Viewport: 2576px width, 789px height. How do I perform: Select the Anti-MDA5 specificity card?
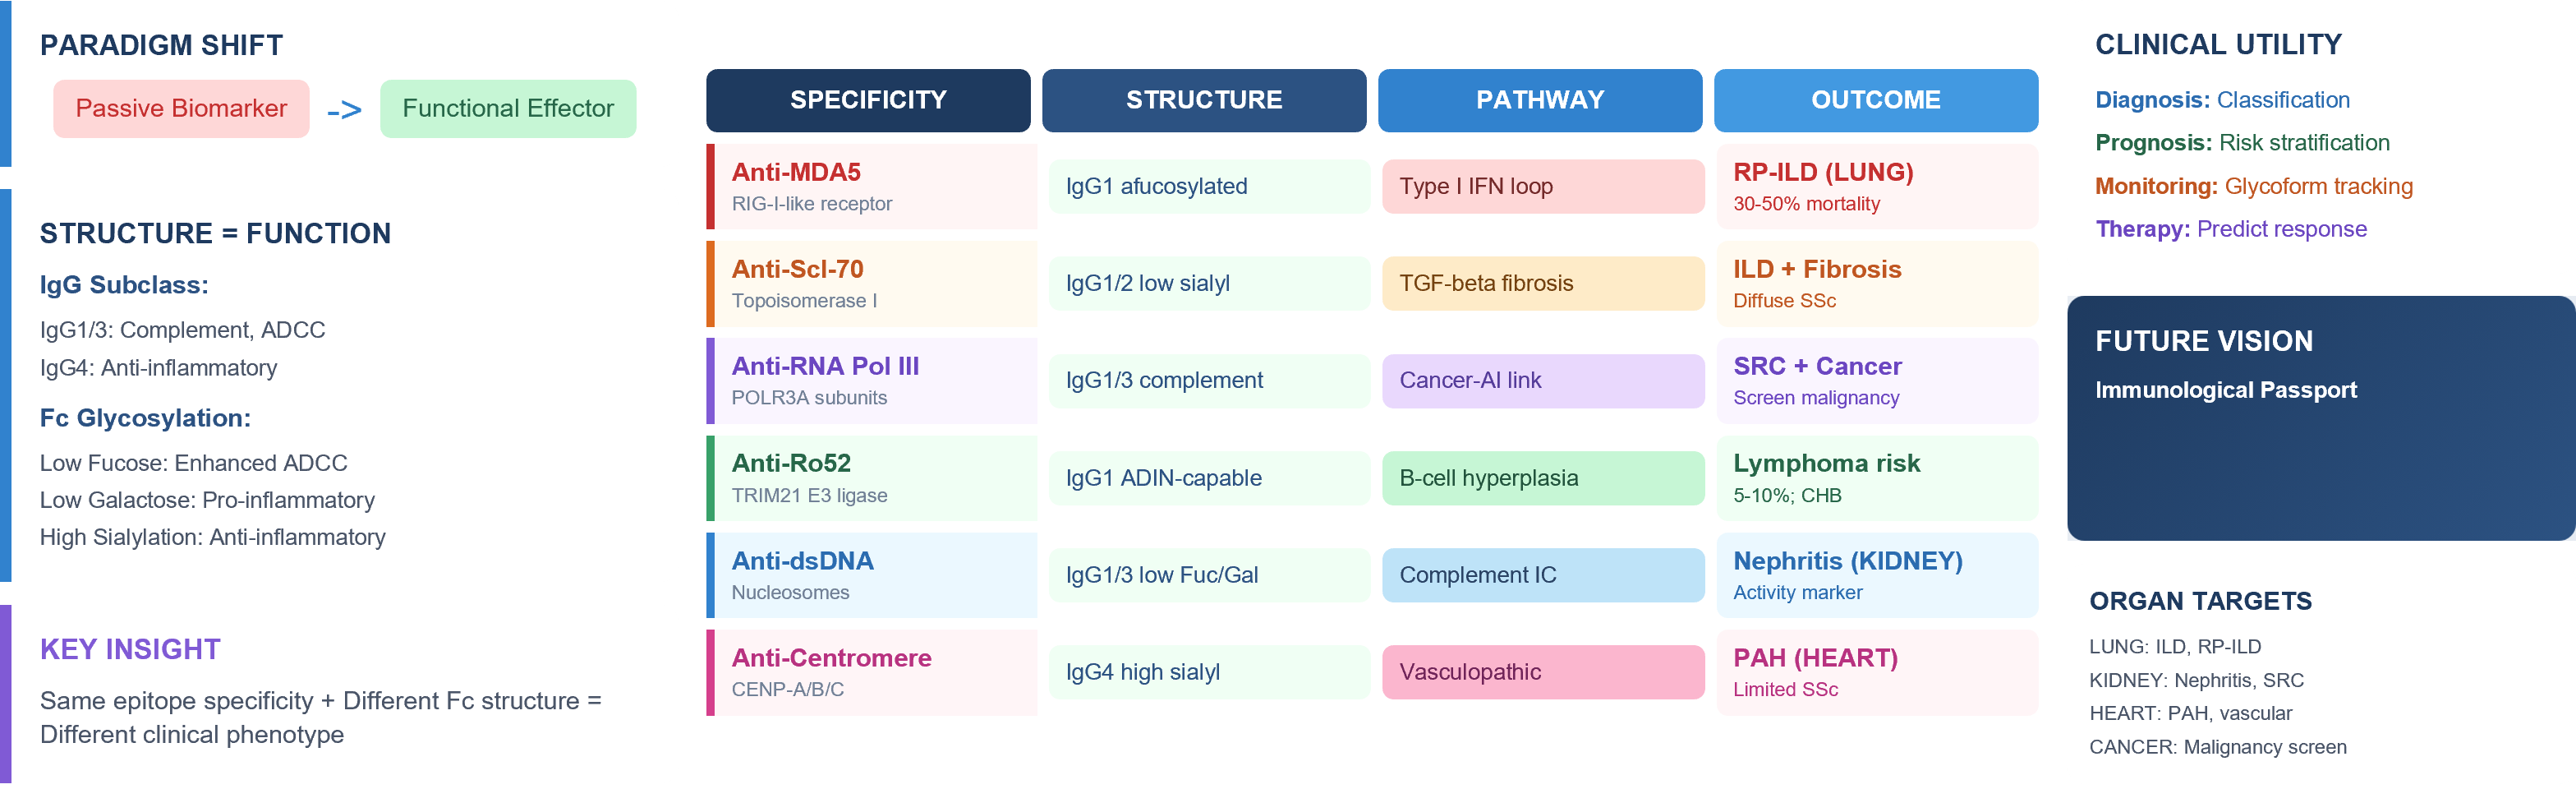pos(871,186)
